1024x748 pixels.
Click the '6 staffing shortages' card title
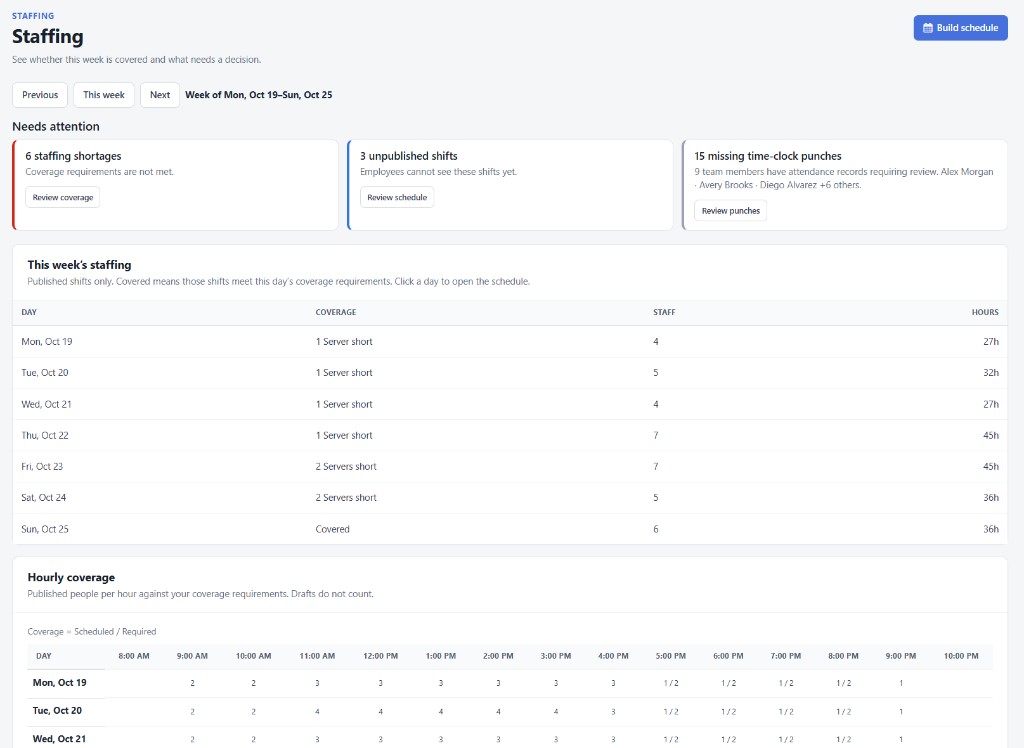(x=73, y=156)
